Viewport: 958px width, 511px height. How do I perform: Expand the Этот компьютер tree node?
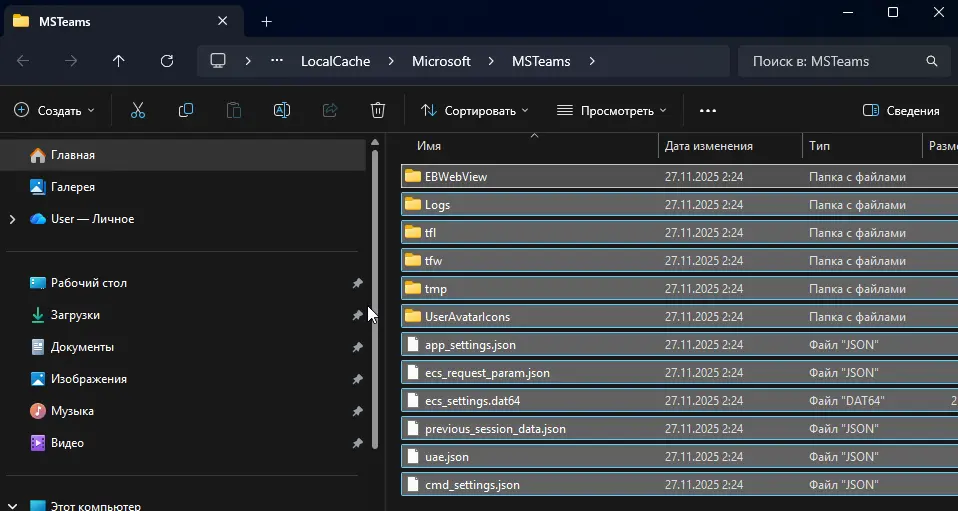12,506
